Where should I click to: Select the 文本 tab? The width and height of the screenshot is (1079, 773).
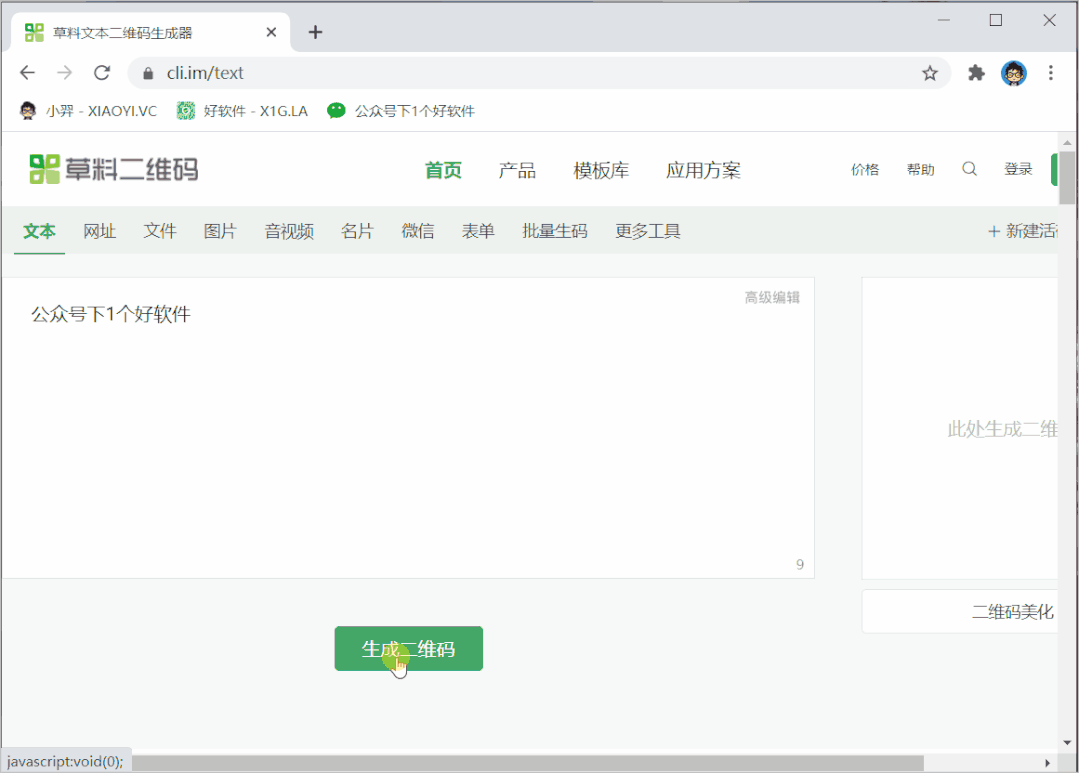[39, 231]
